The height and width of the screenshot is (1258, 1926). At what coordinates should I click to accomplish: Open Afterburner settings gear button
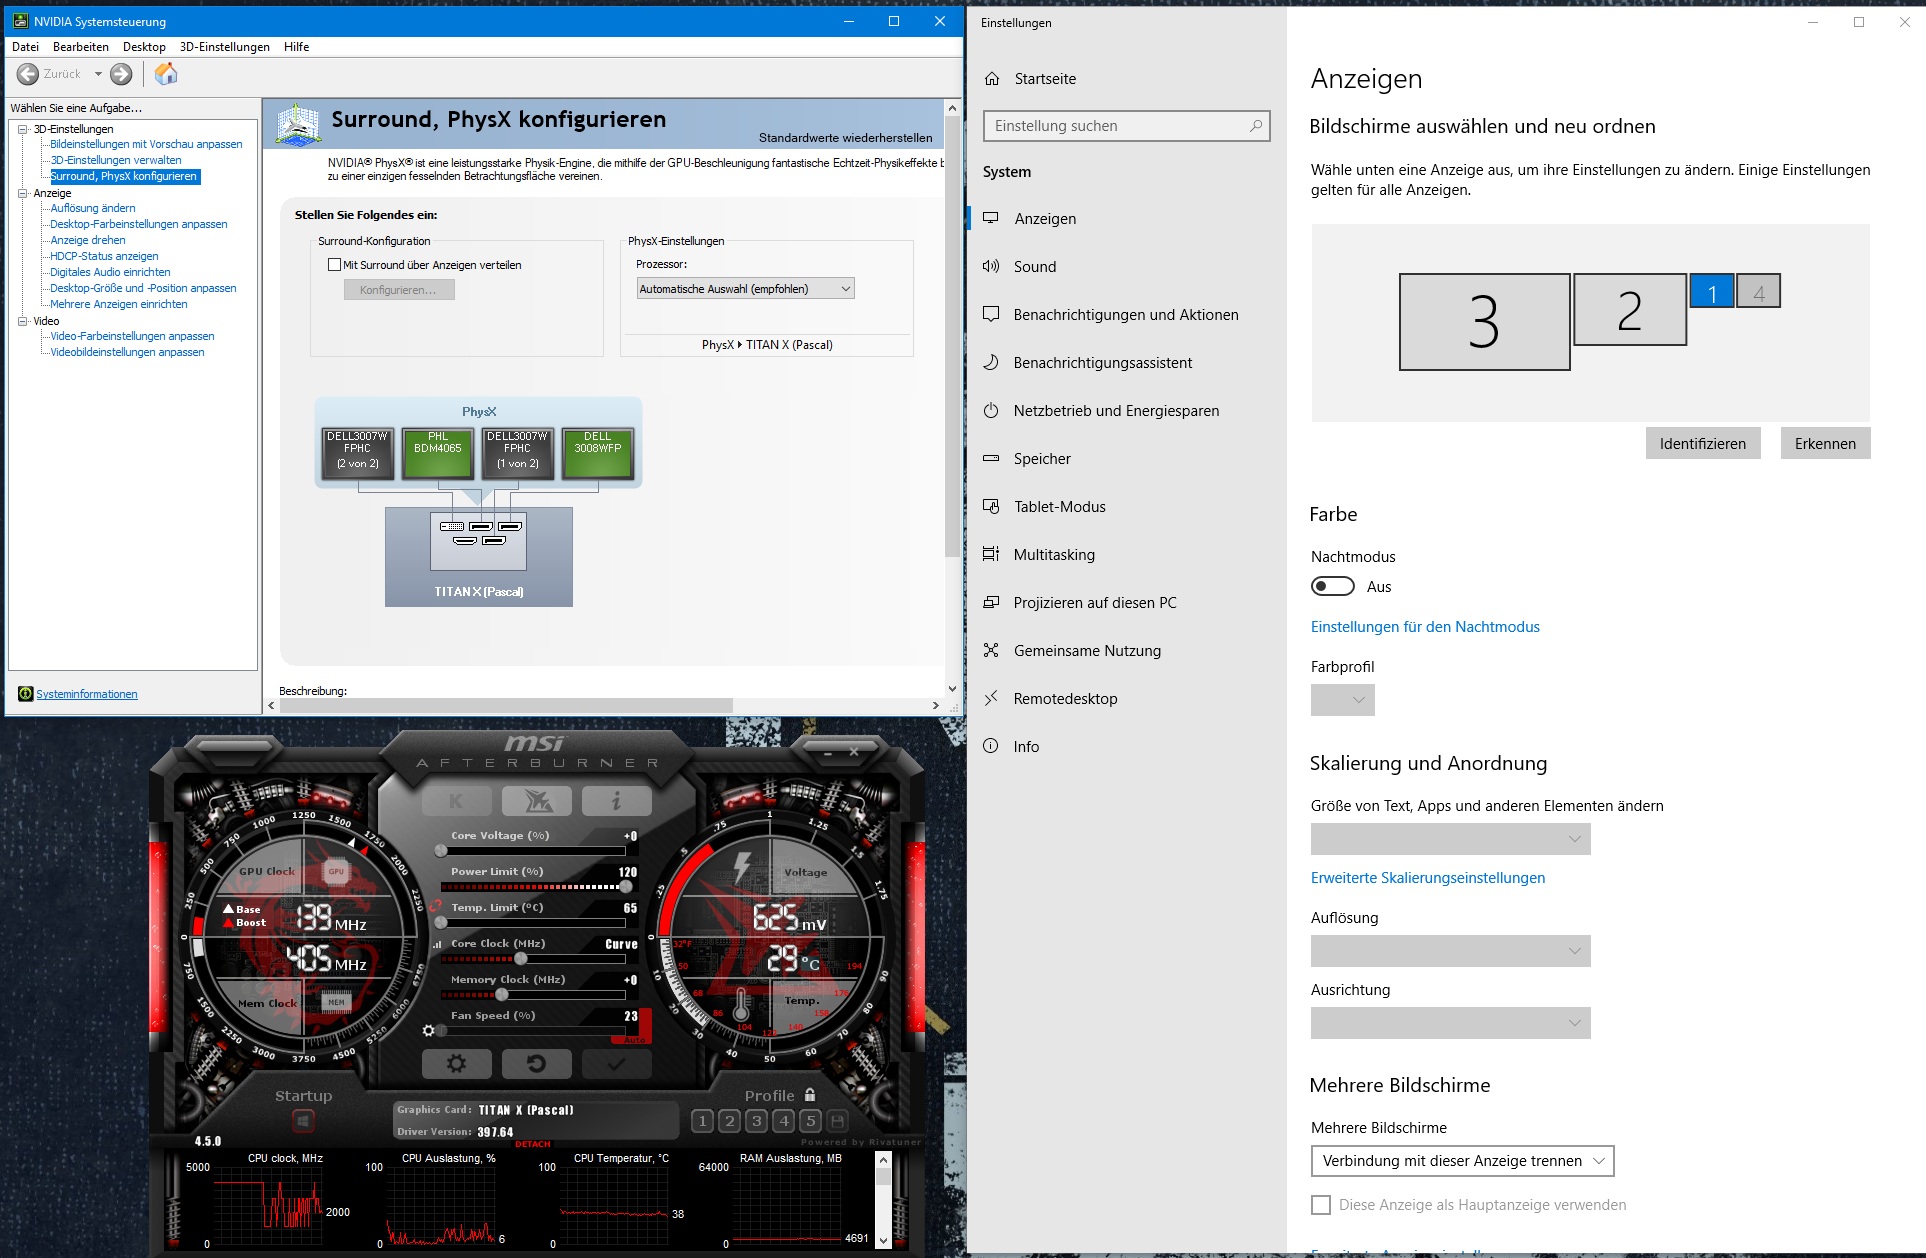pyautogui.click(x=457, y=1064)
